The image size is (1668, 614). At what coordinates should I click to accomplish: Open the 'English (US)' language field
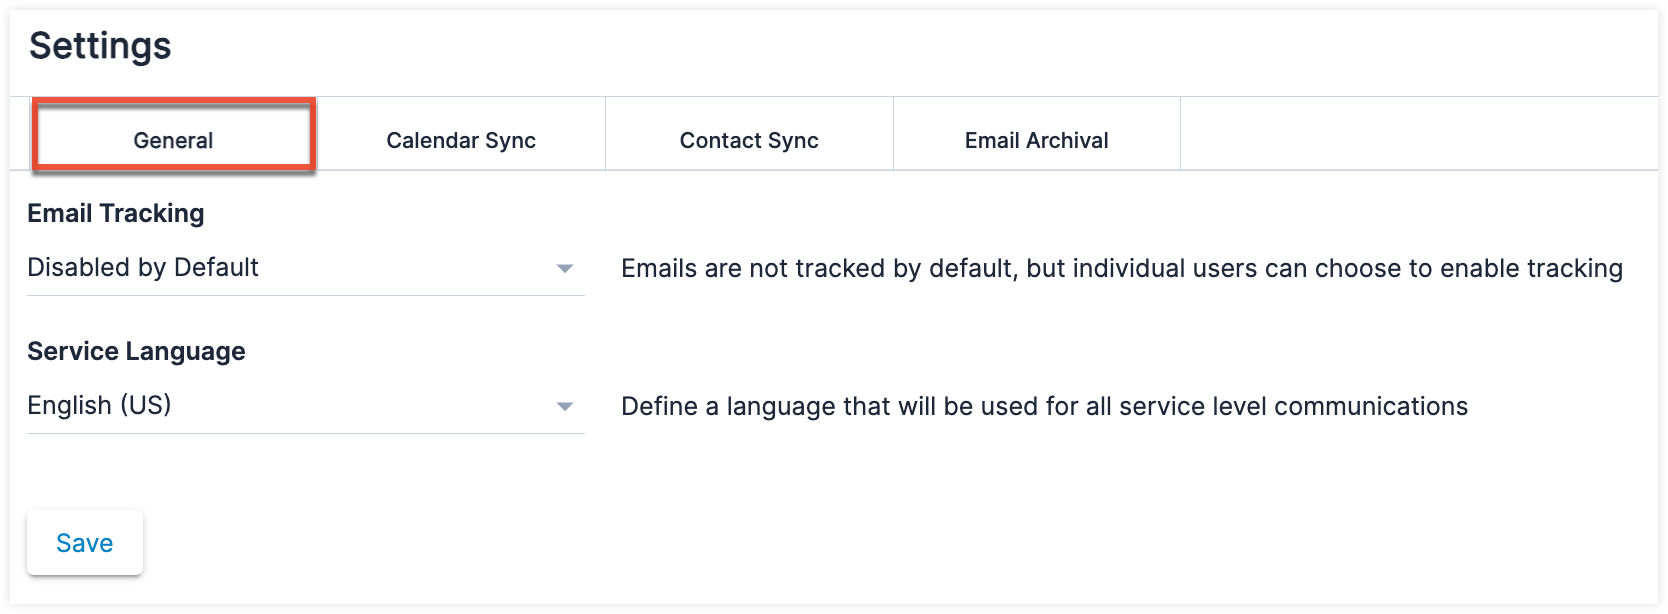tap(306, 406)
